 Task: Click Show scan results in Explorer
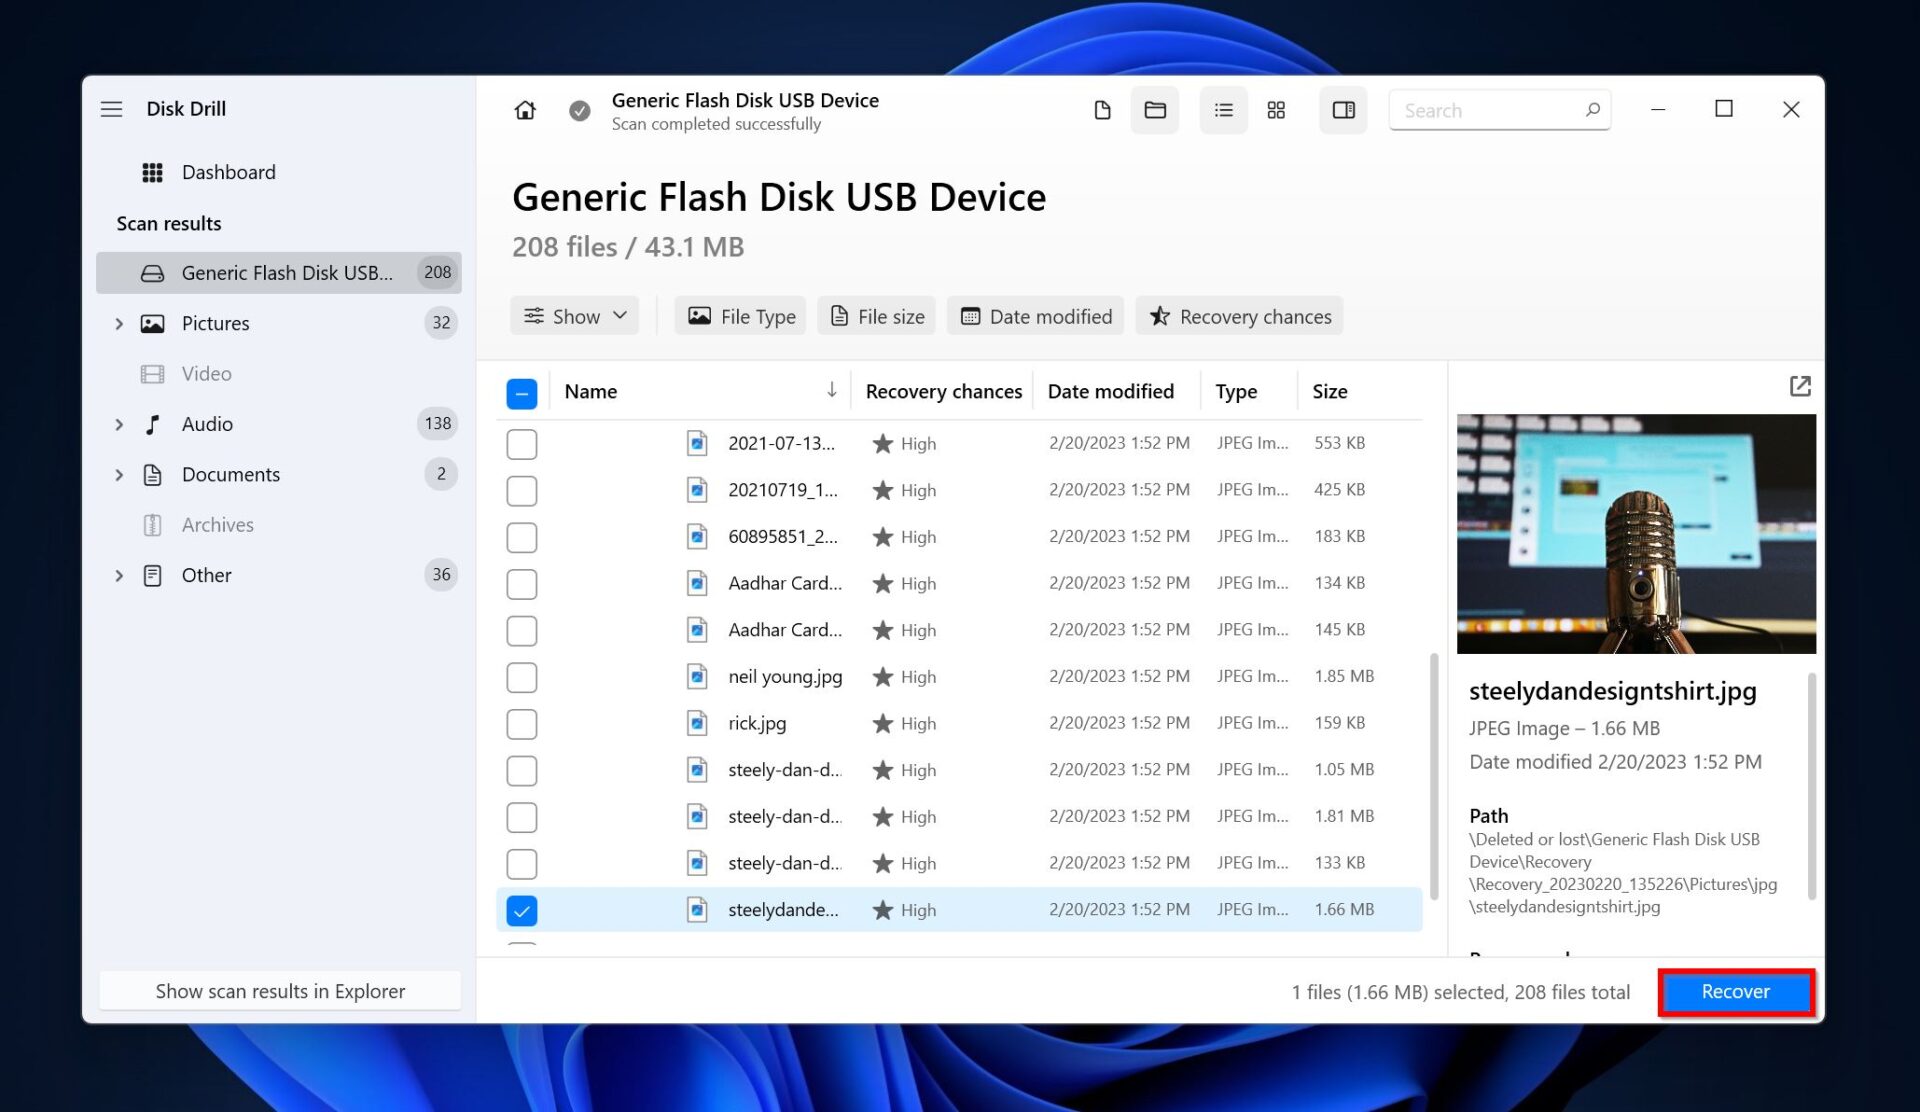click(280, 991)
